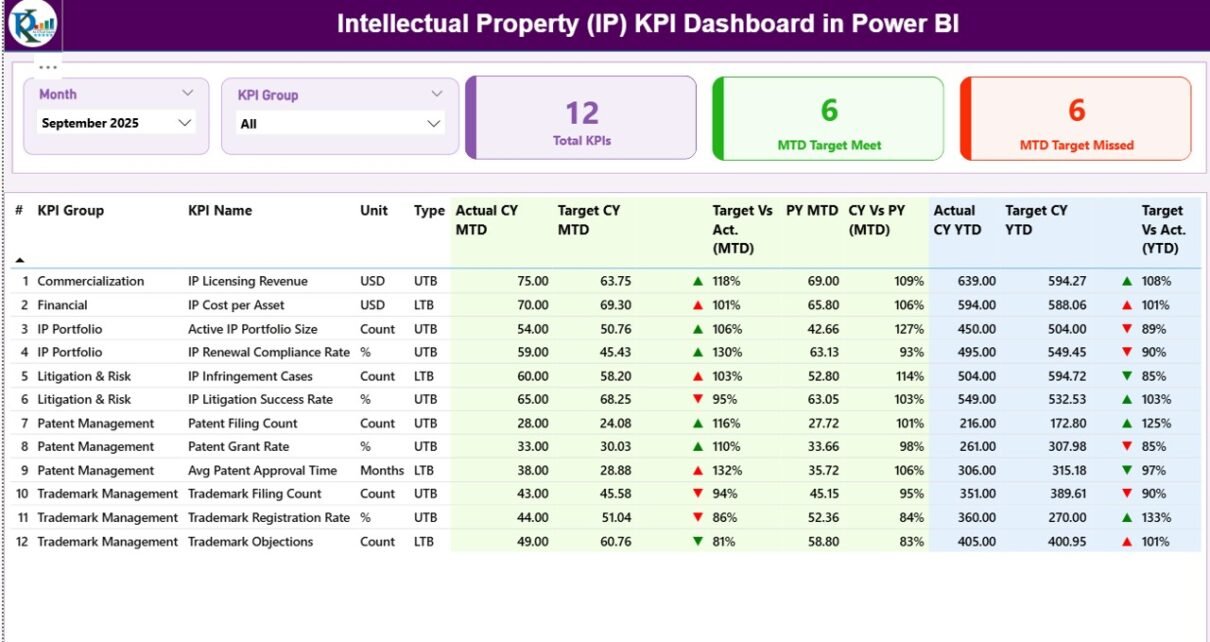Click MTD red up arrow for Avg Patent Approval Time
The height and width of the screenshot is (642, 1210).
tap(698, 471)
